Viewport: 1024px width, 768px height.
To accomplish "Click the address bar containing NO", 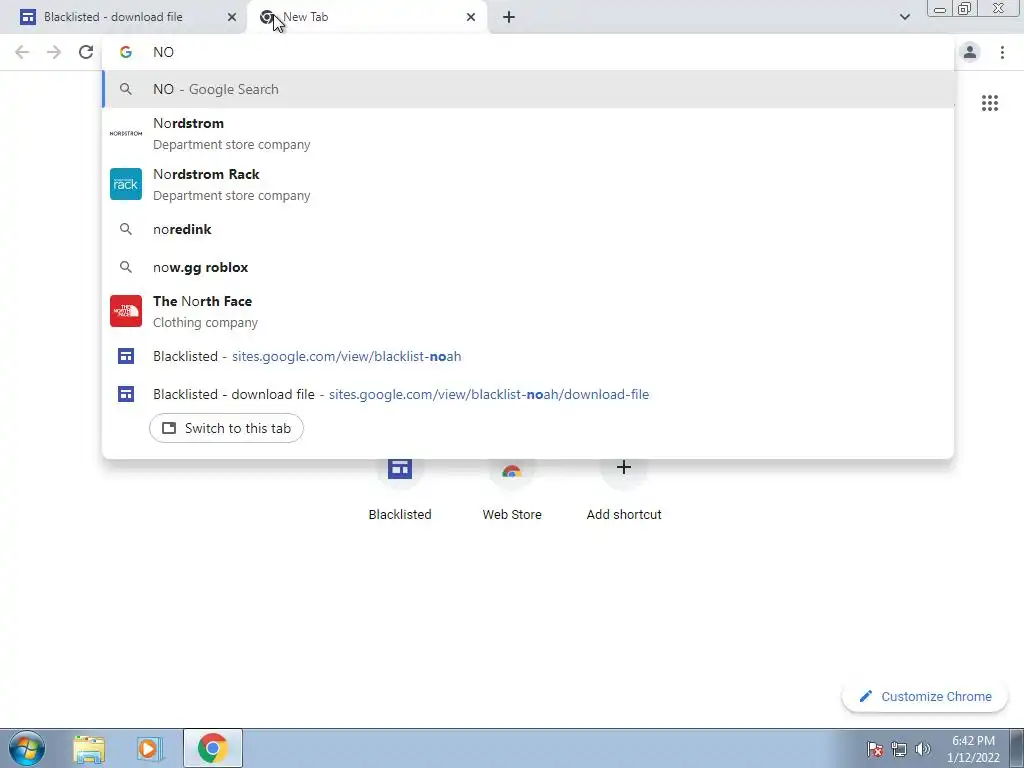I will (x=528, y=52).
